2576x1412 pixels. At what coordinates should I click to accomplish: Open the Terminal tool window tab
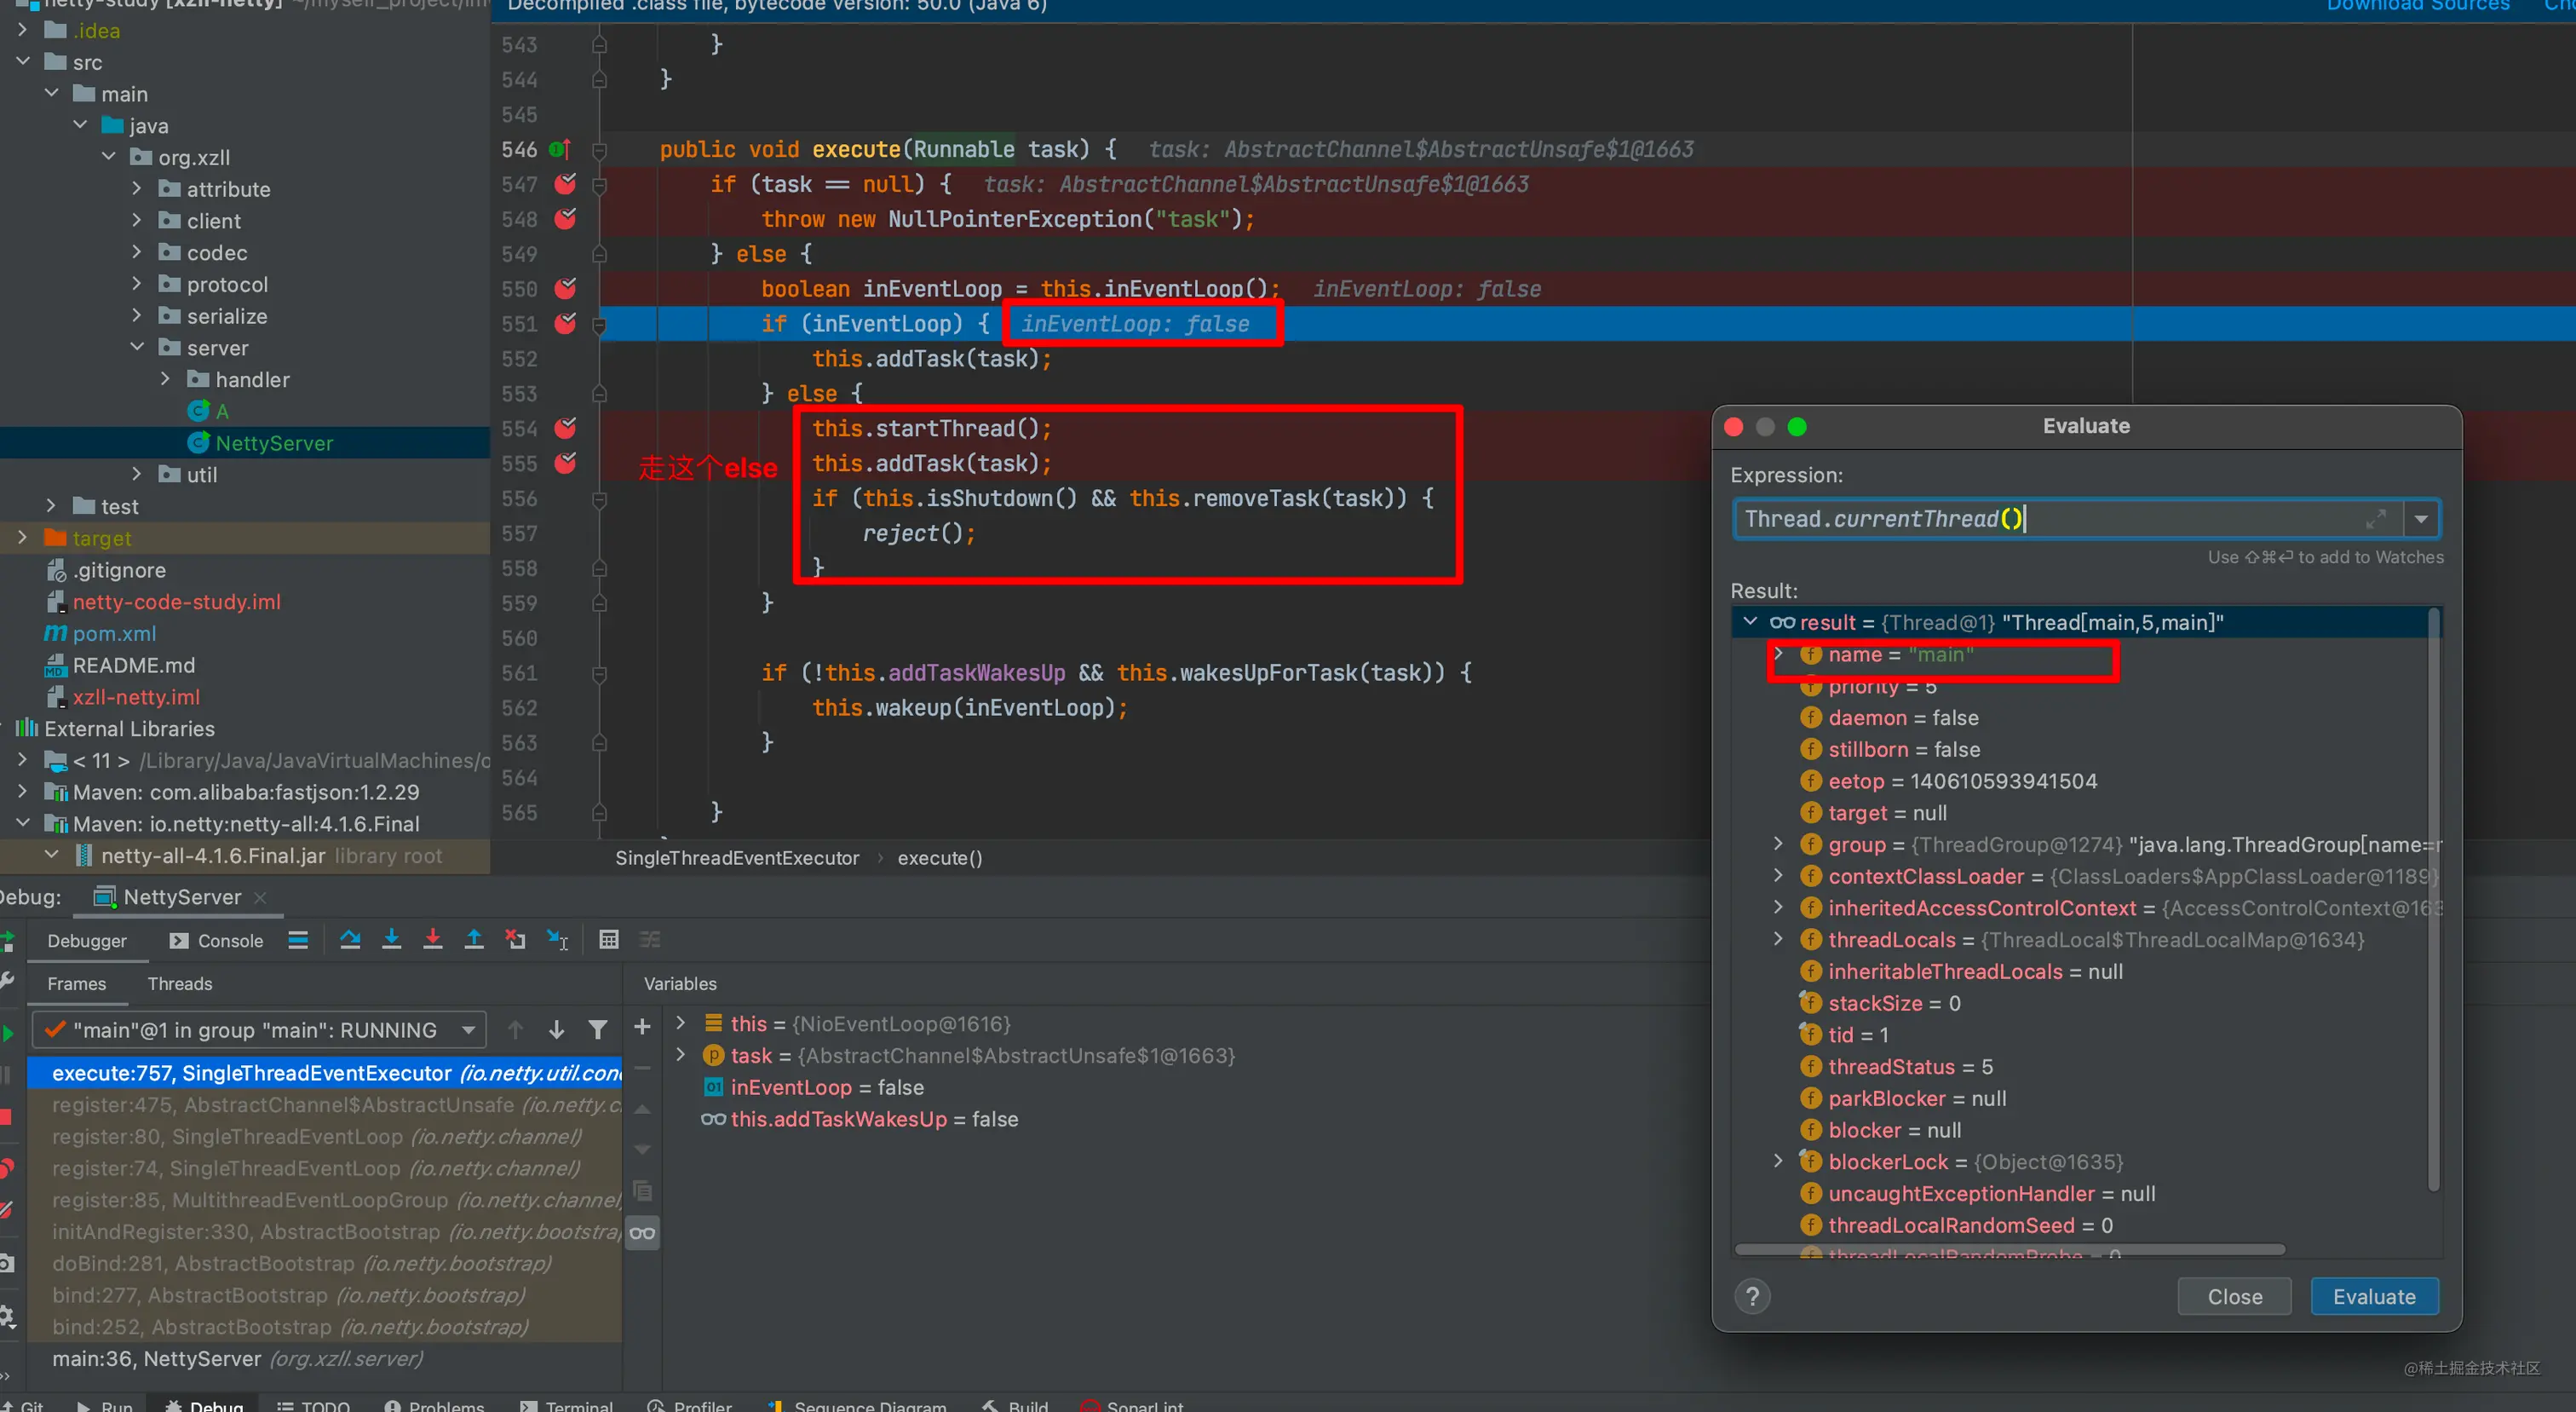tap(566, 1404)
